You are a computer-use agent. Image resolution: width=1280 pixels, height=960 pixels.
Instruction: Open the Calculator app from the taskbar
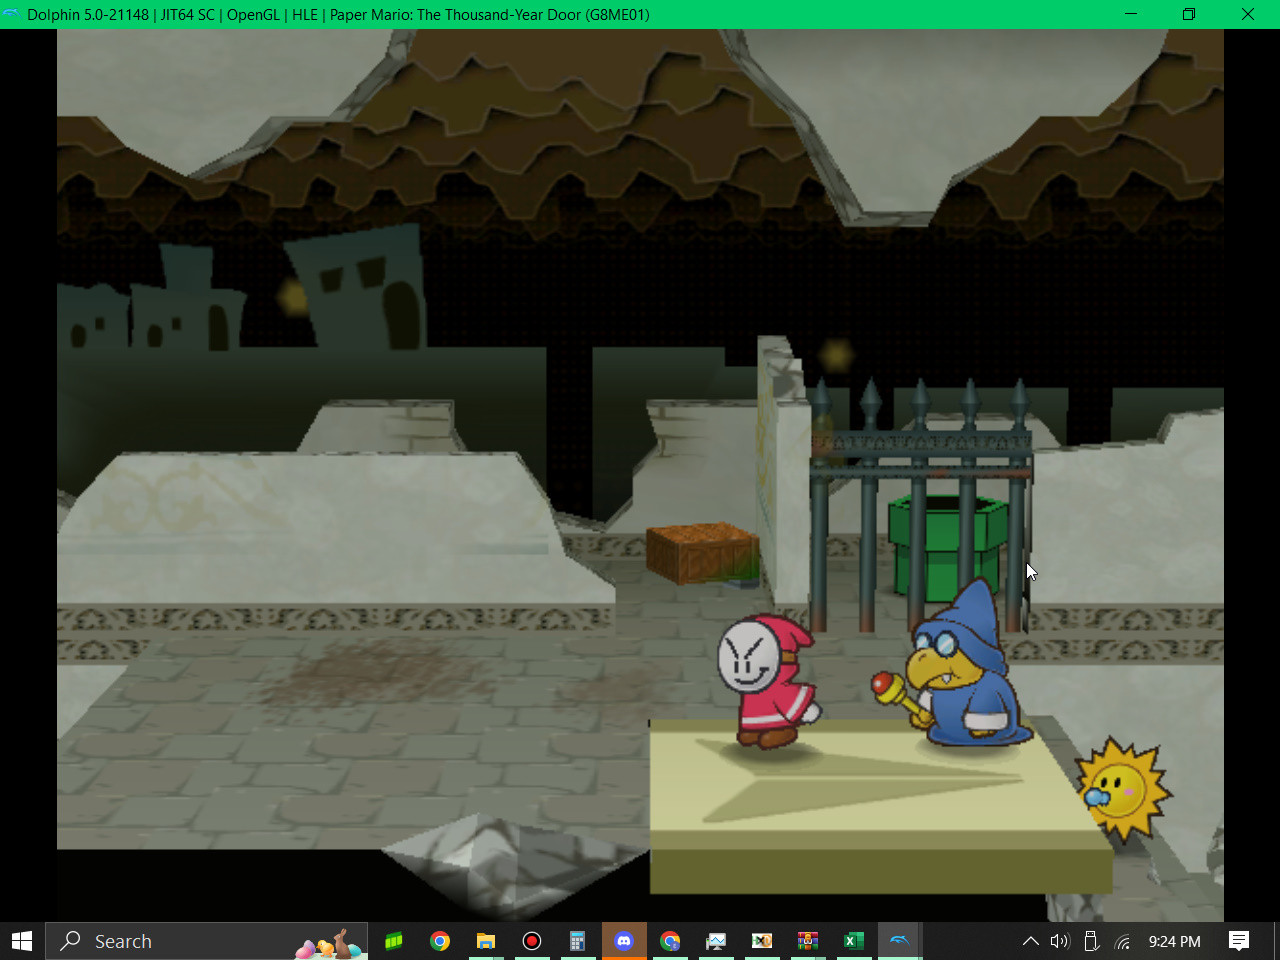[578, 941]
